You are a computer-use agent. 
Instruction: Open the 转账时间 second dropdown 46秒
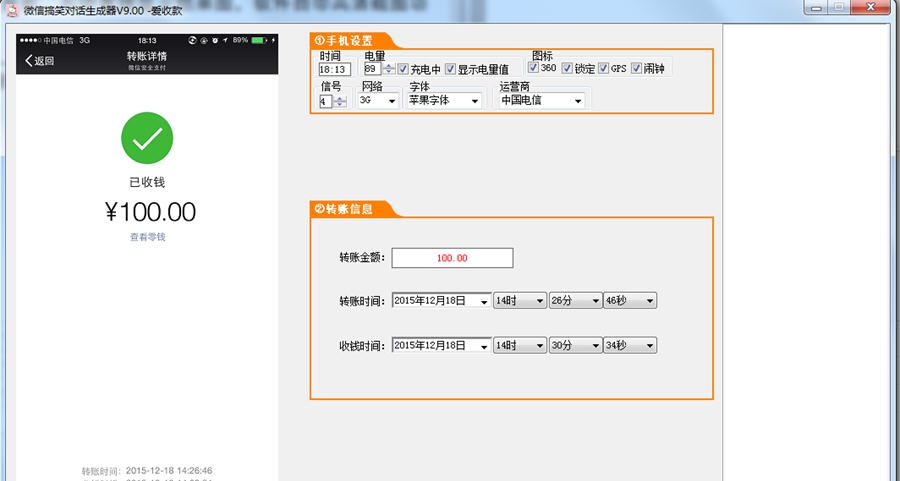[x=630, y=300]
